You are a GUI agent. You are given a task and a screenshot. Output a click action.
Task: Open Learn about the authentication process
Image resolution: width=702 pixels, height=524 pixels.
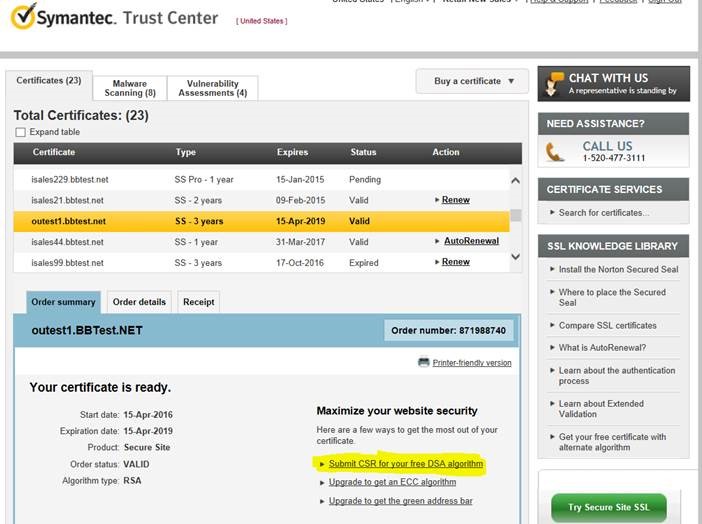click(616, 376)
